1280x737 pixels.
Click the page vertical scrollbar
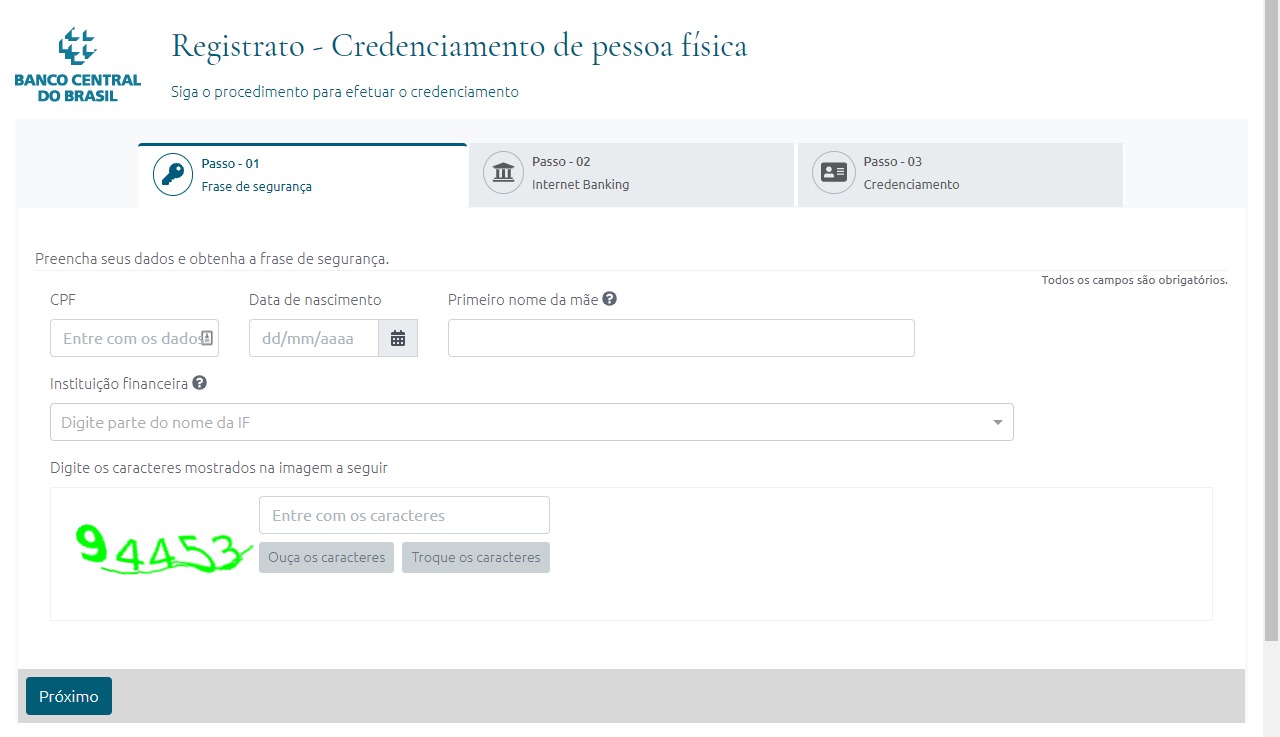[x=1271, y=320]
